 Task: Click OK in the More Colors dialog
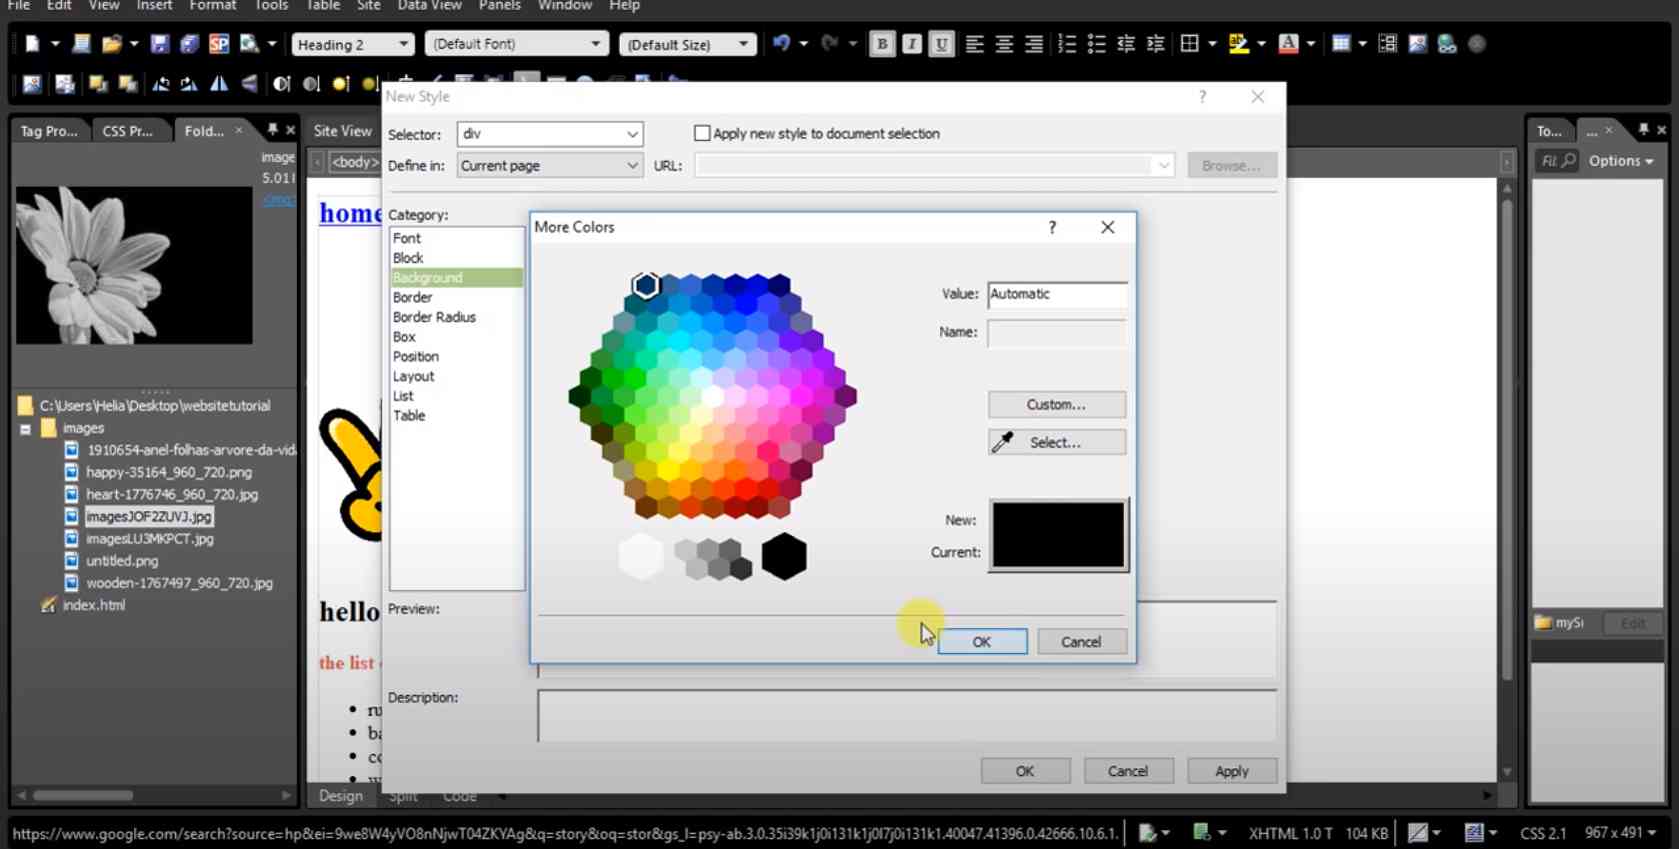pos(982,642)
